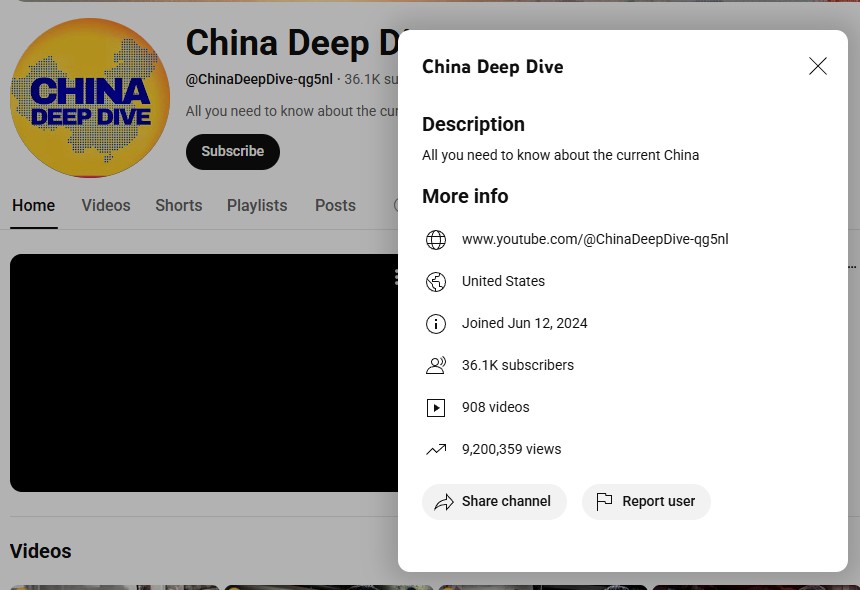The height and width of the screenshot is (590, 860).
Task: Click the trending arrow icon beside views
Action: 436,450
